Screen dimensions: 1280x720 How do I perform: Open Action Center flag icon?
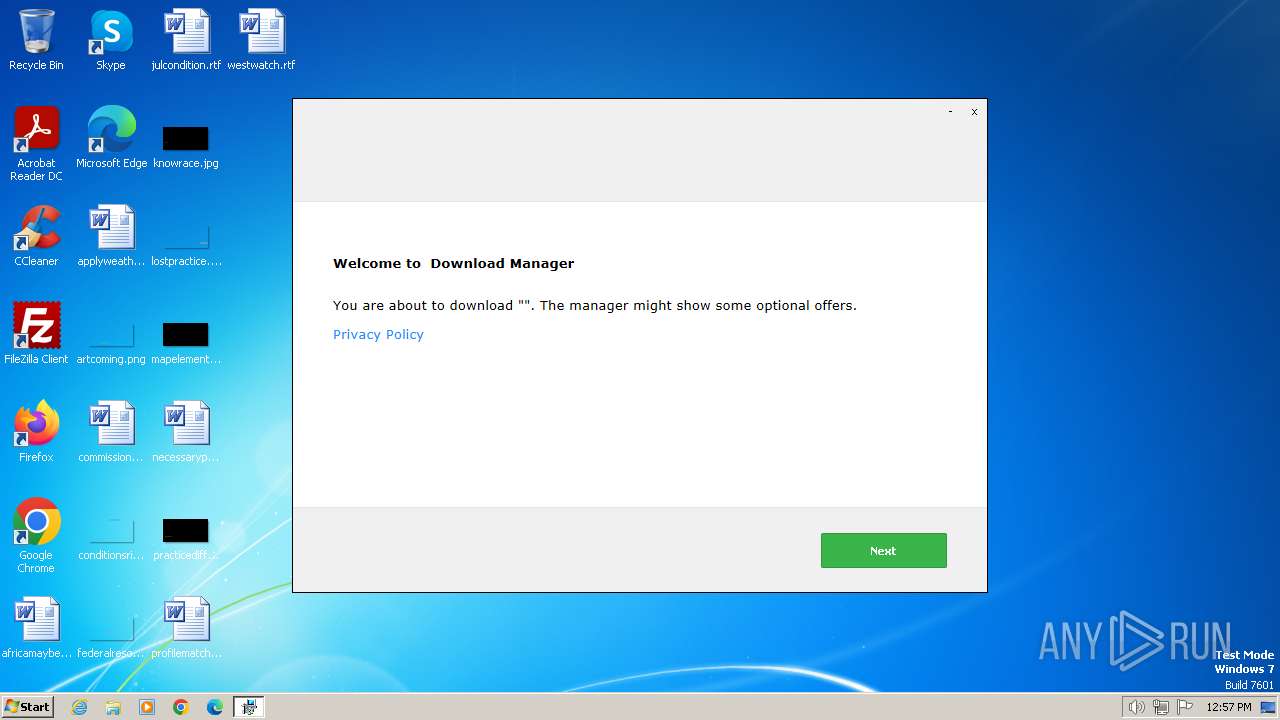pyautogui.click(x=1185, y=707)
